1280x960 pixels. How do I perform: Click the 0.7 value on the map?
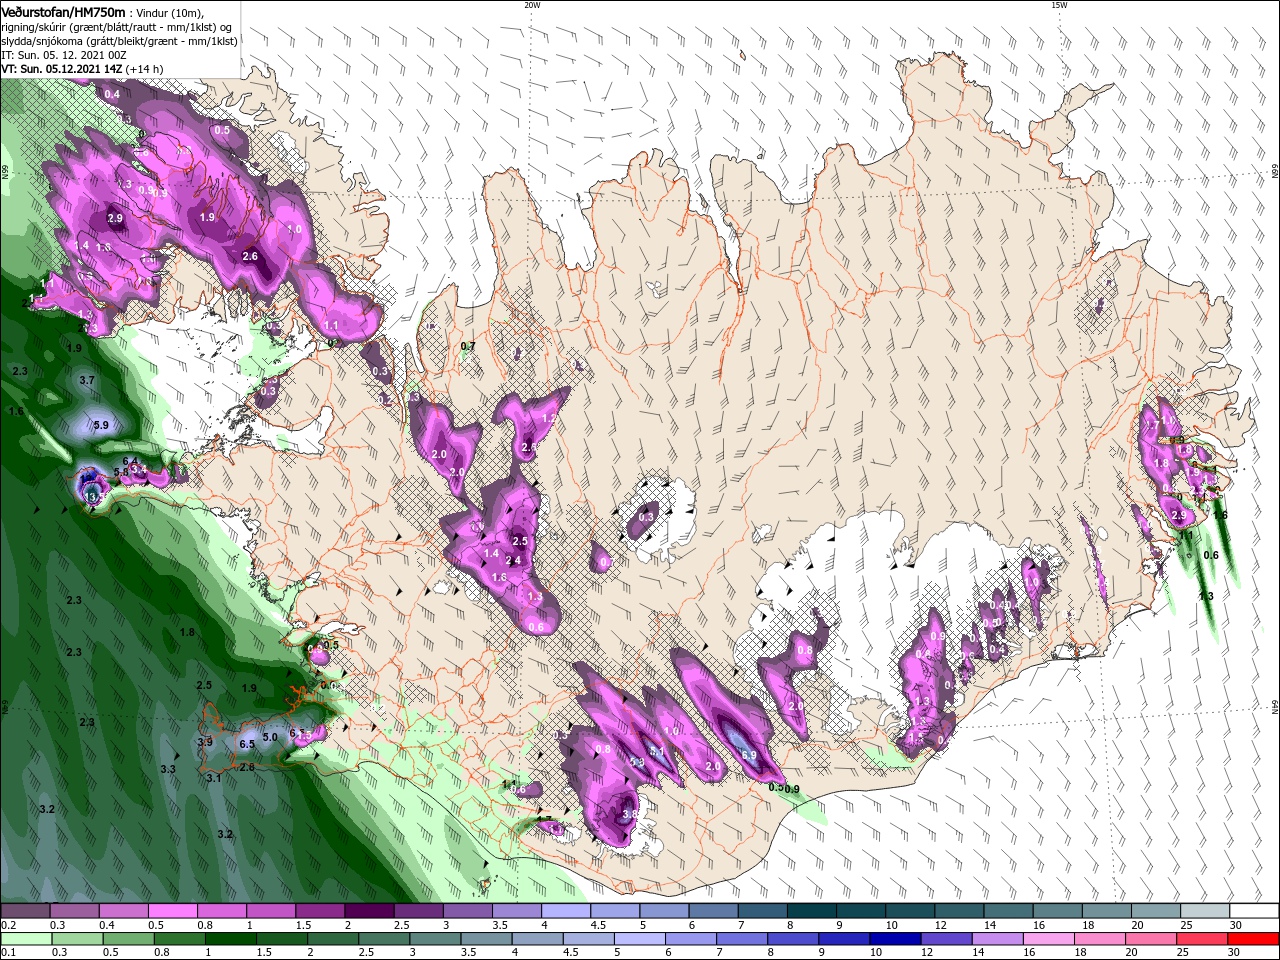(x=467, y=346)
